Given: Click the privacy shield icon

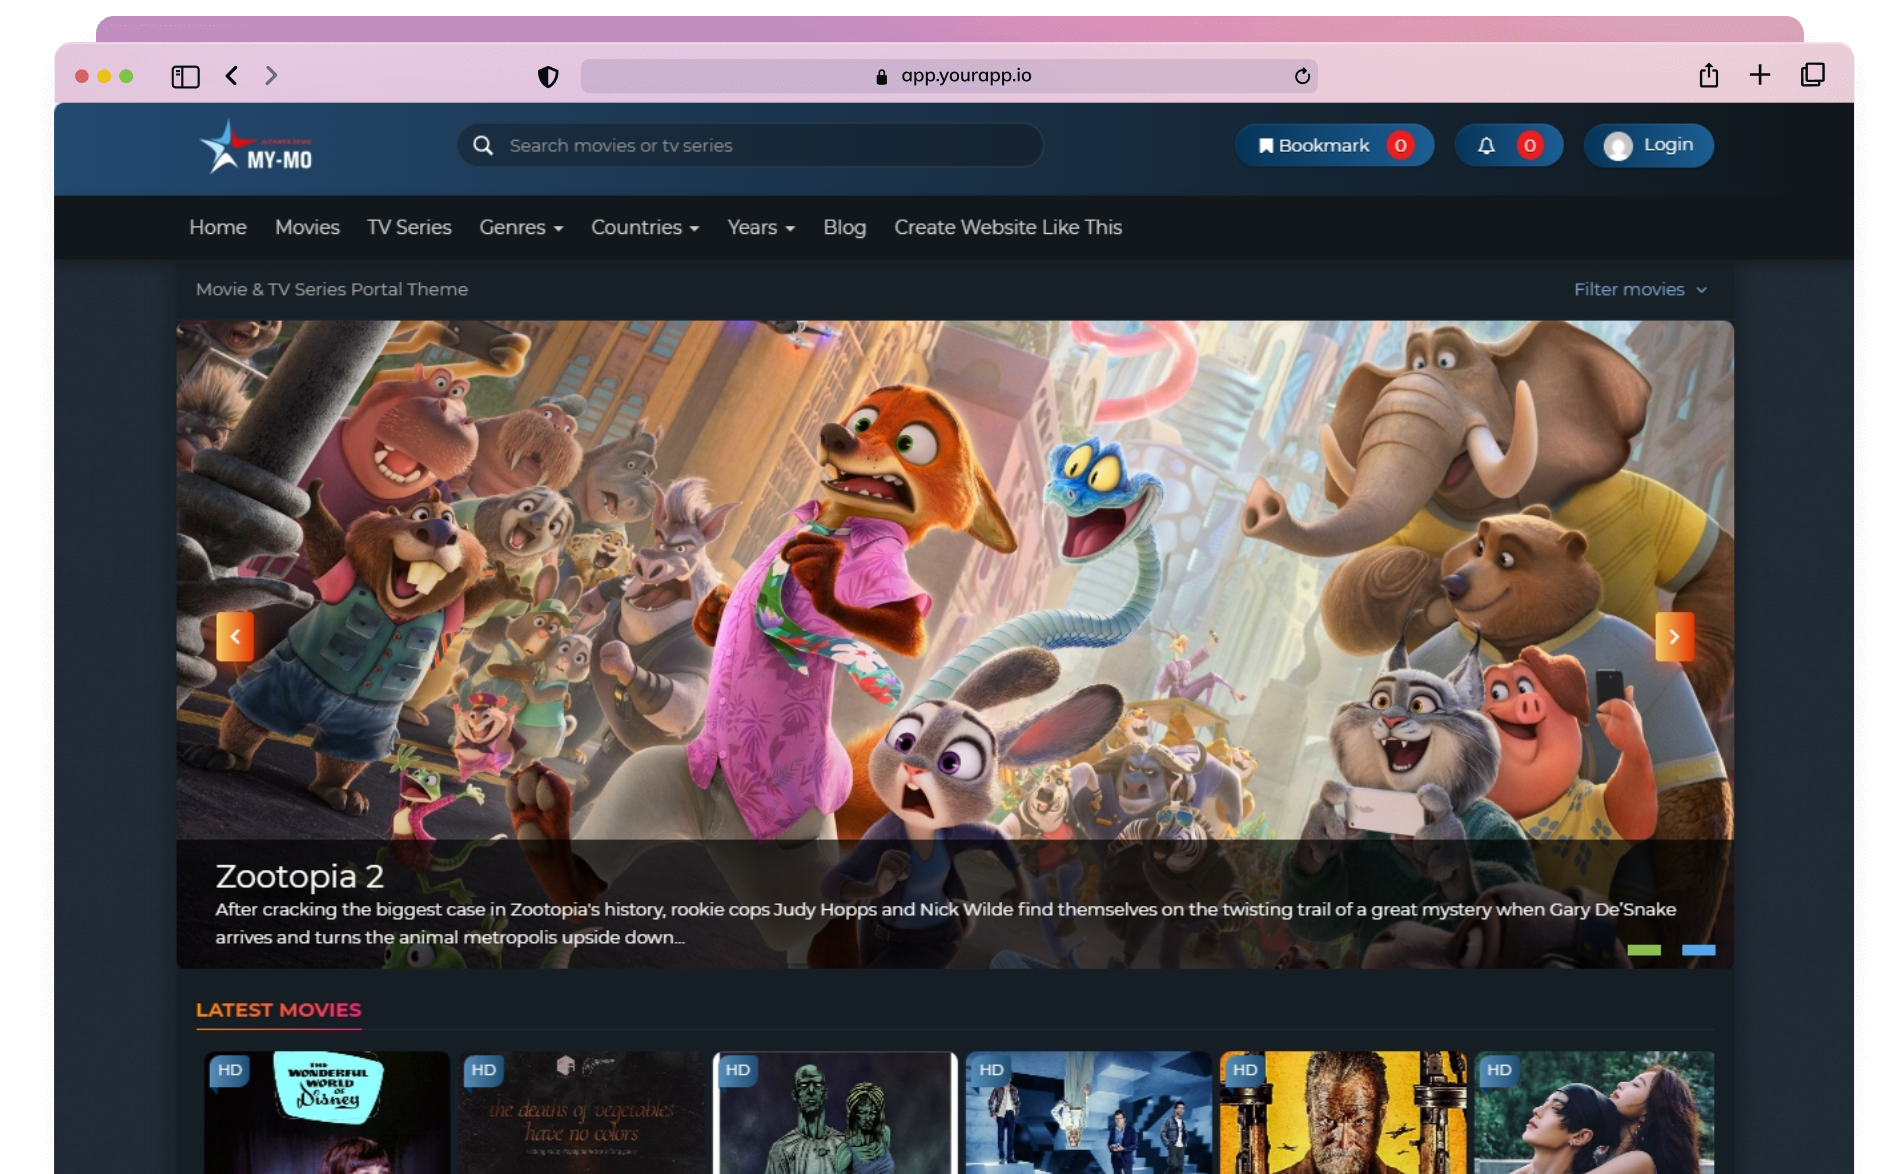Looking at the screenshot, I should [548, 76].
